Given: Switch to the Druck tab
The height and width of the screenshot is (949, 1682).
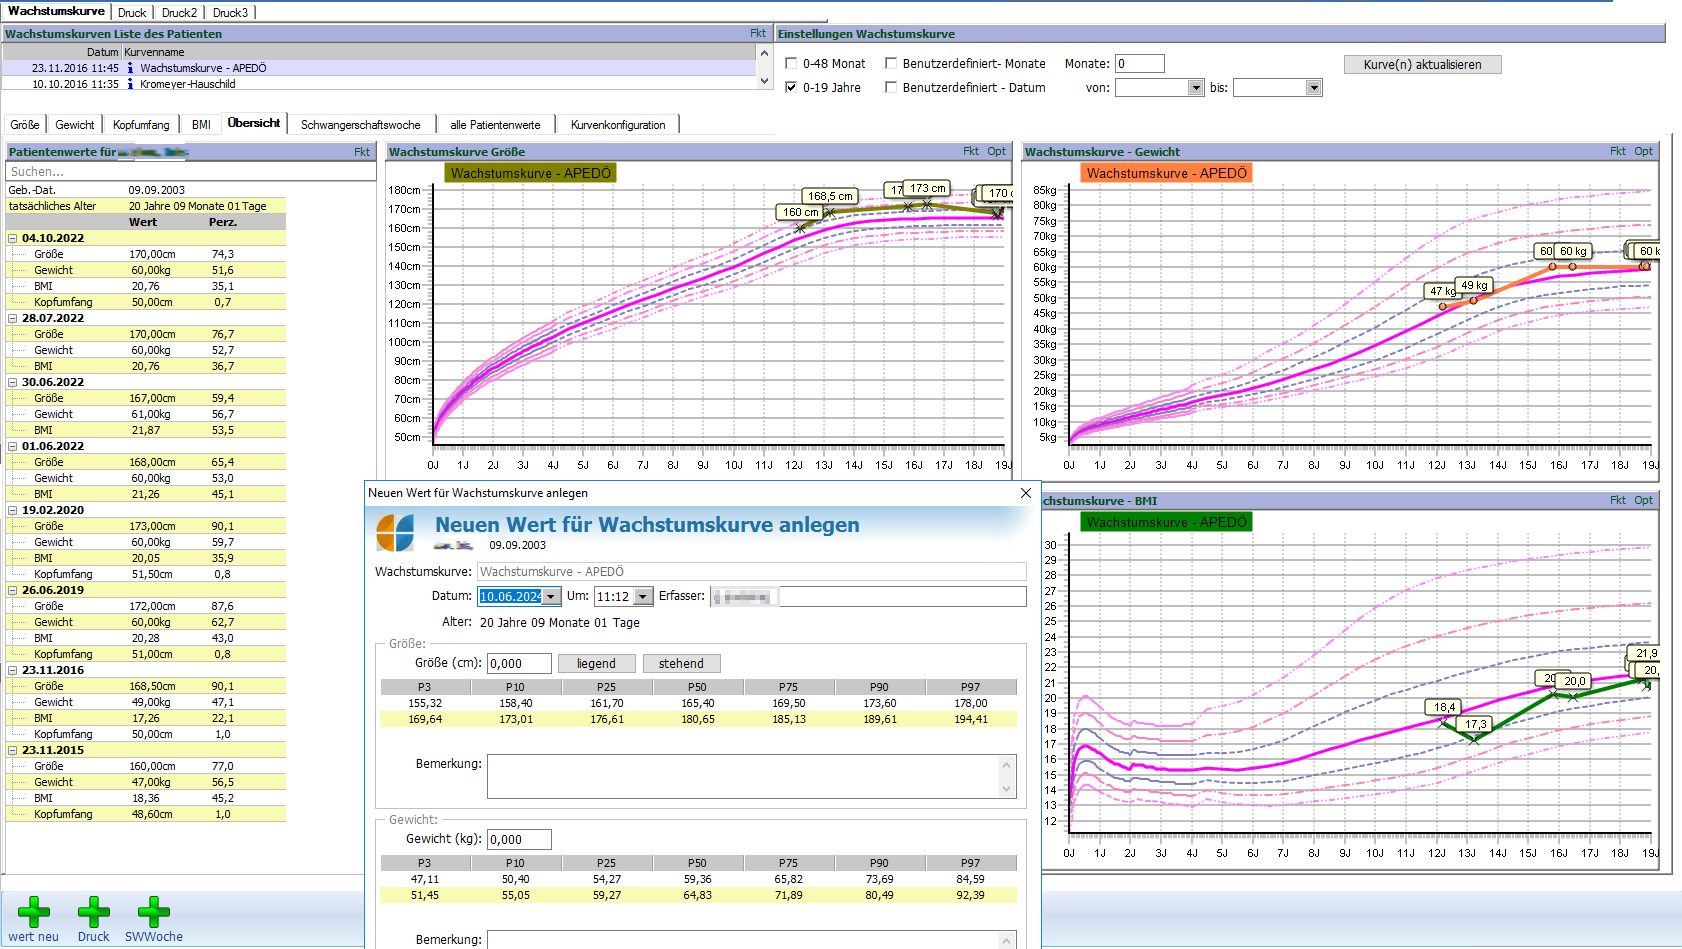Looking at the screenshot, I should [x=132, y=13].
